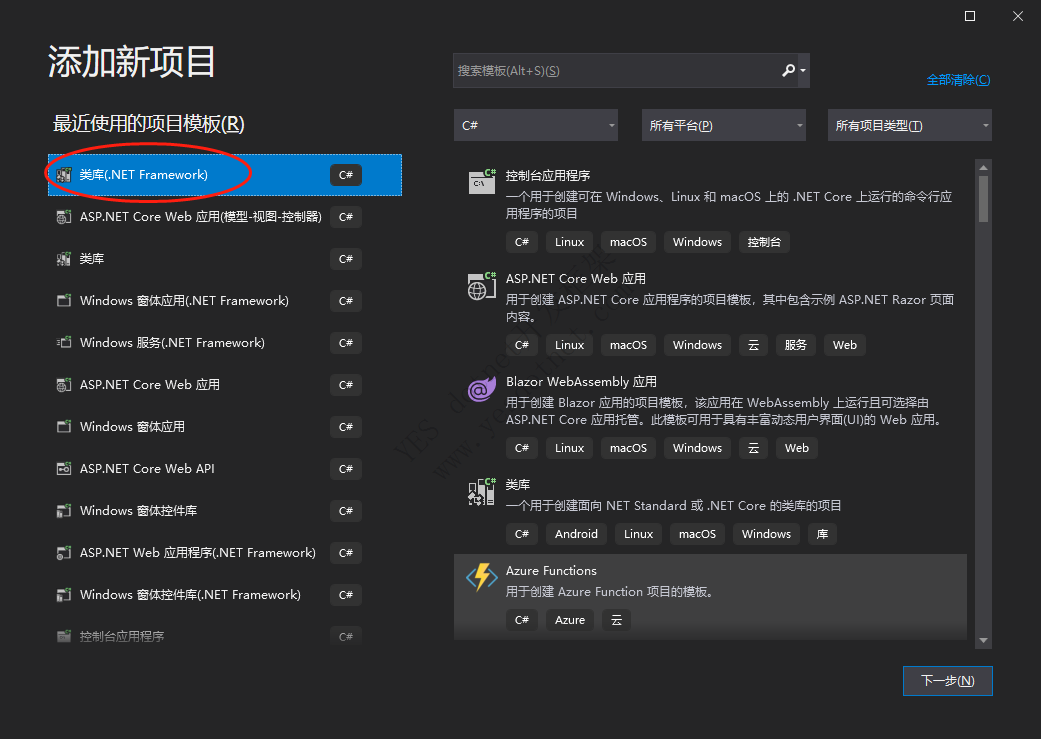Select Blazor WebAssembly 应用 template title
Image resolution: width=1041 pixels, height=739 pixels.
581,381
